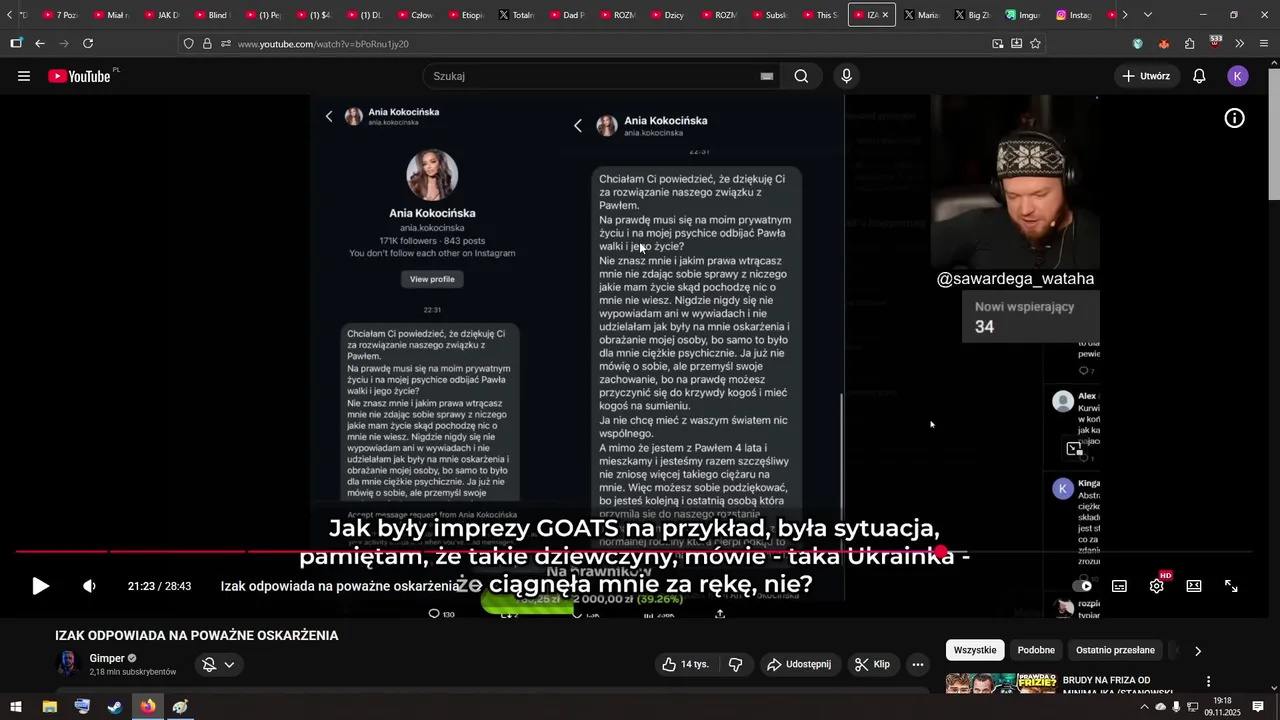Screen dimensions: 1280x720
Task: Open more actions three-dot menu under video
Action: click(918, 664)
